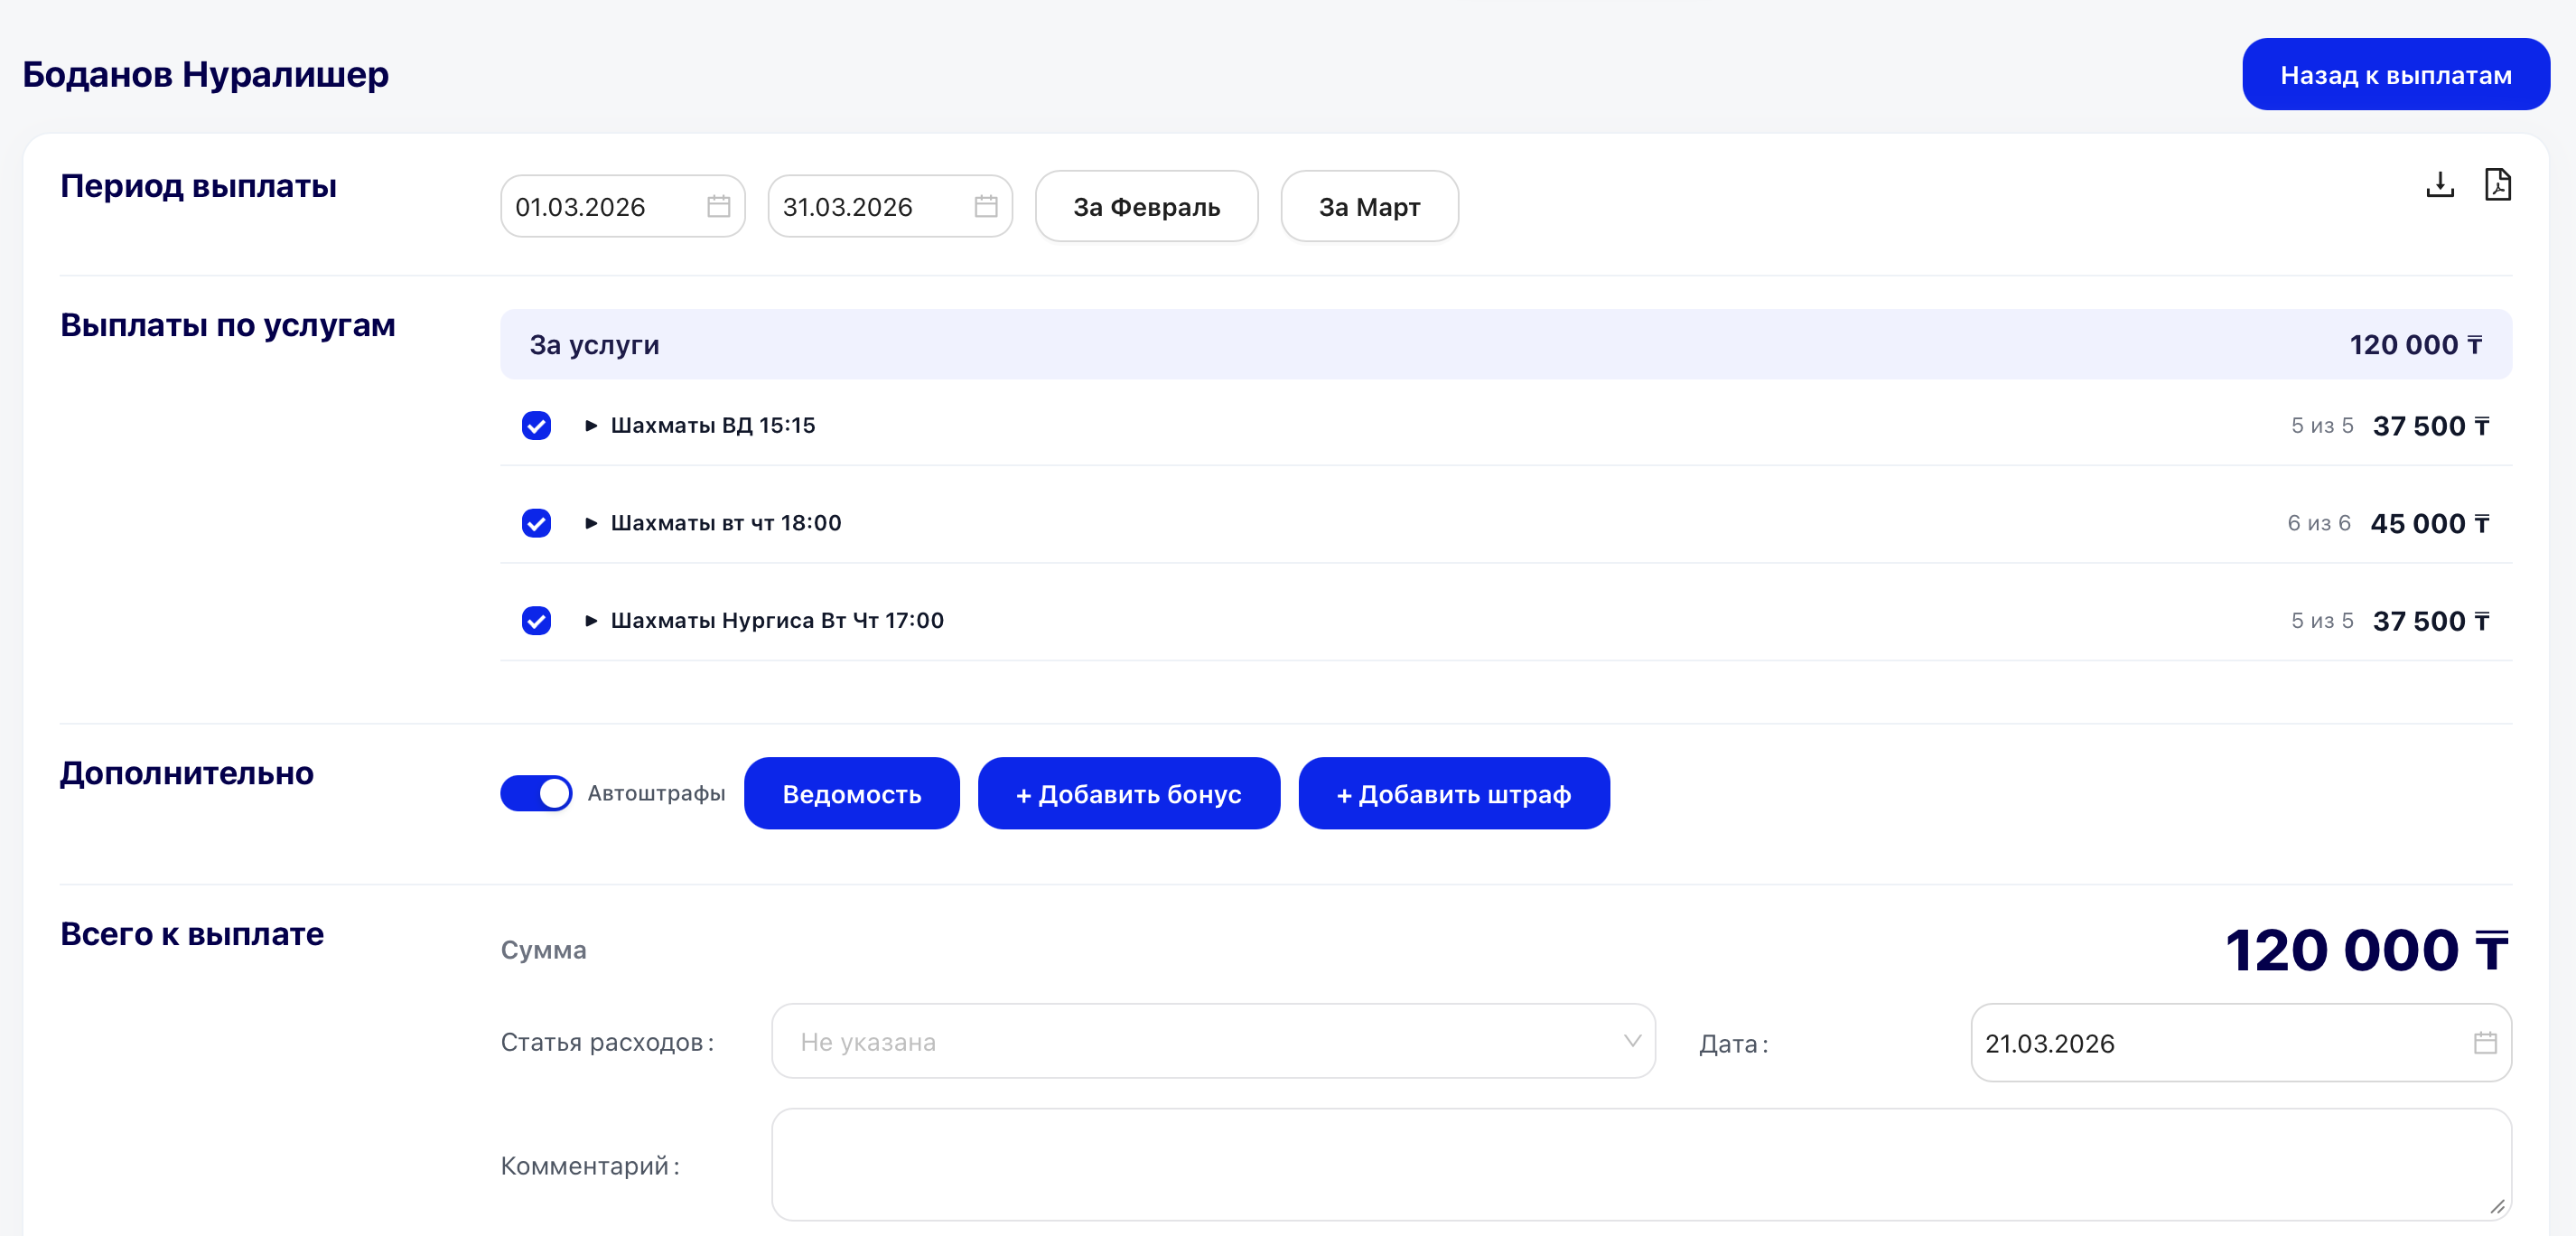Screen dimensions: 2576x1236
Task: Select the За Март period preset
Action: (x=1368, y=207)
